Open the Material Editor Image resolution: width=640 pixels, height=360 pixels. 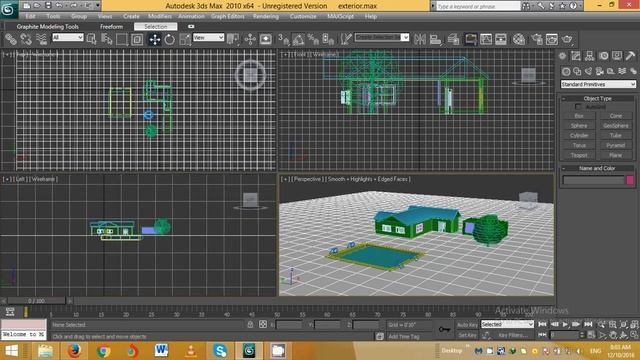pos(519,39)
